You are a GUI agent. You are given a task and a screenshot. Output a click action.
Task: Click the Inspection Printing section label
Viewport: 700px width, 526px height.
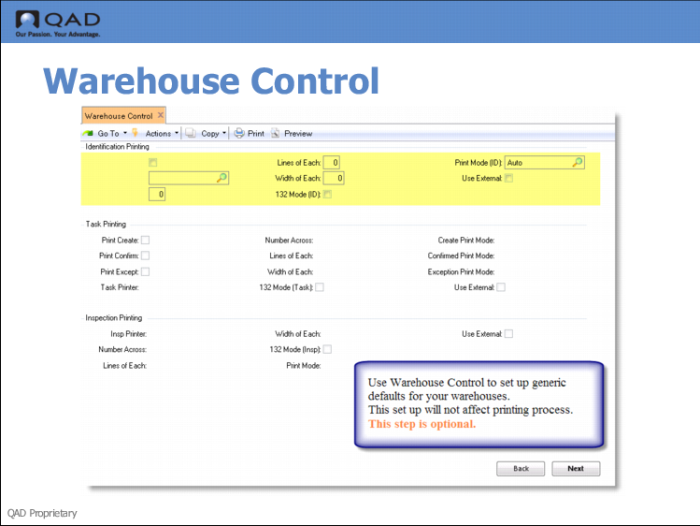pos(114,318)
